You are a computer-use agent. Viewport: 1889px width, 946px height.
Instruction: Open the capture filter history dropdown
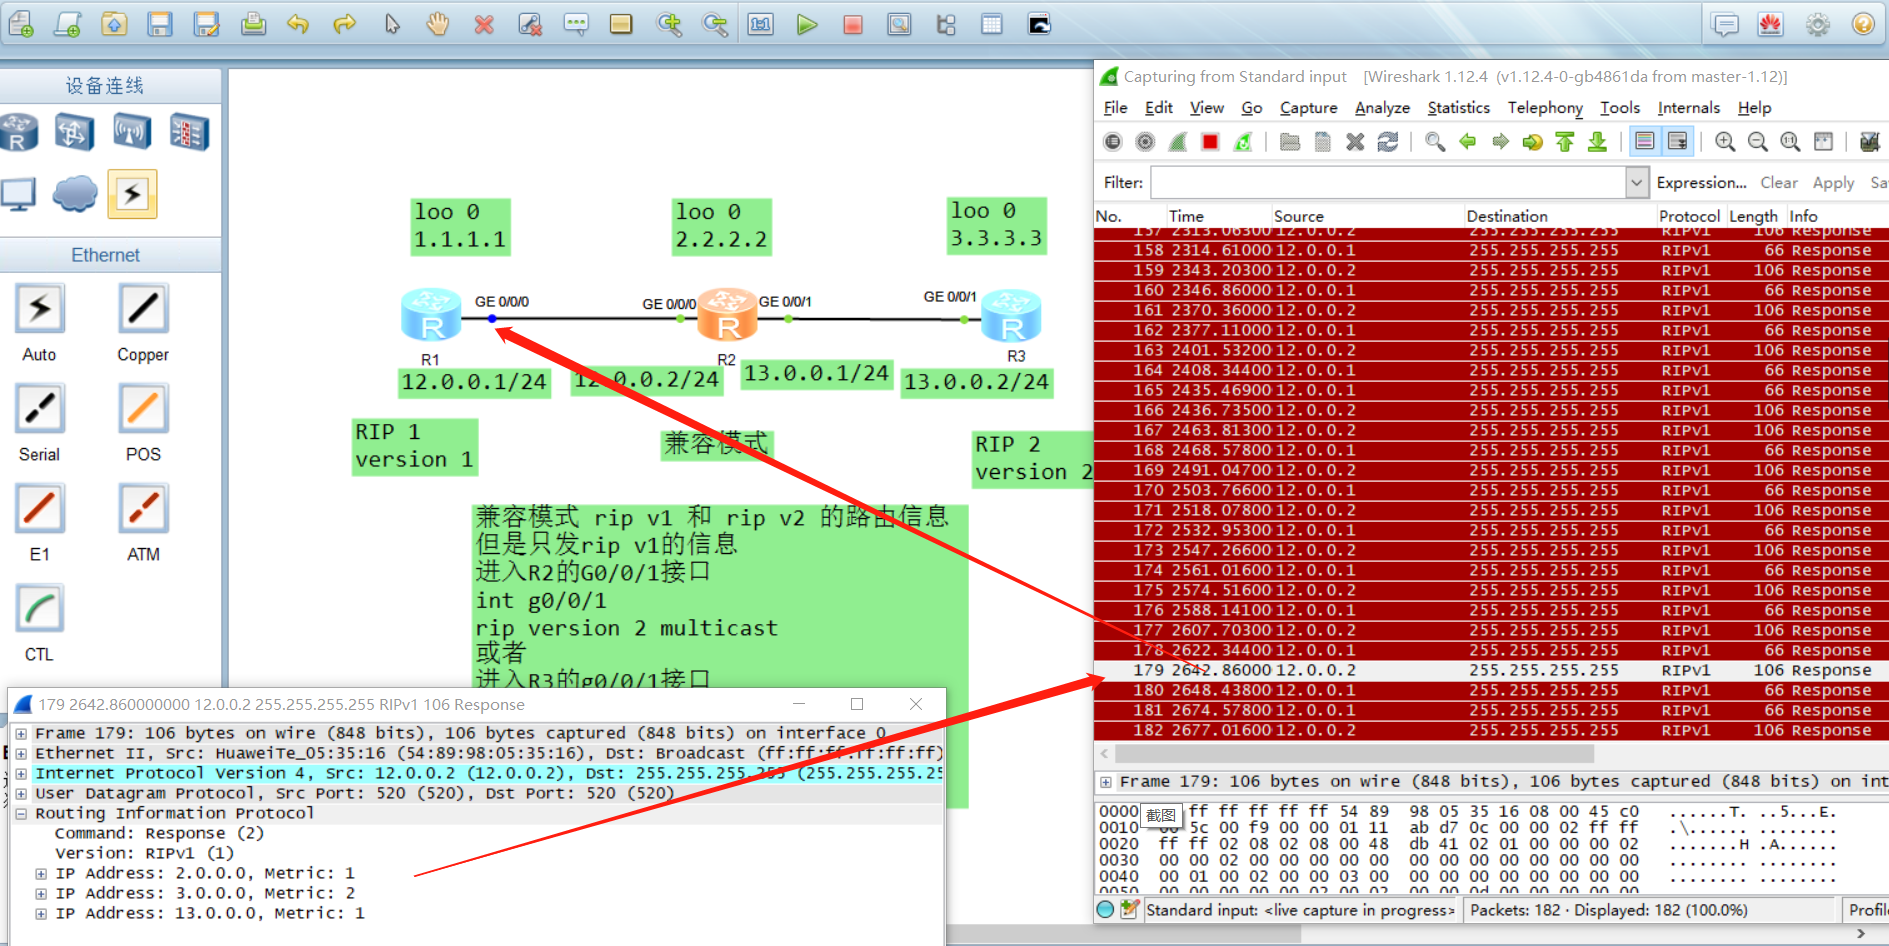[x=1637, y=182]
